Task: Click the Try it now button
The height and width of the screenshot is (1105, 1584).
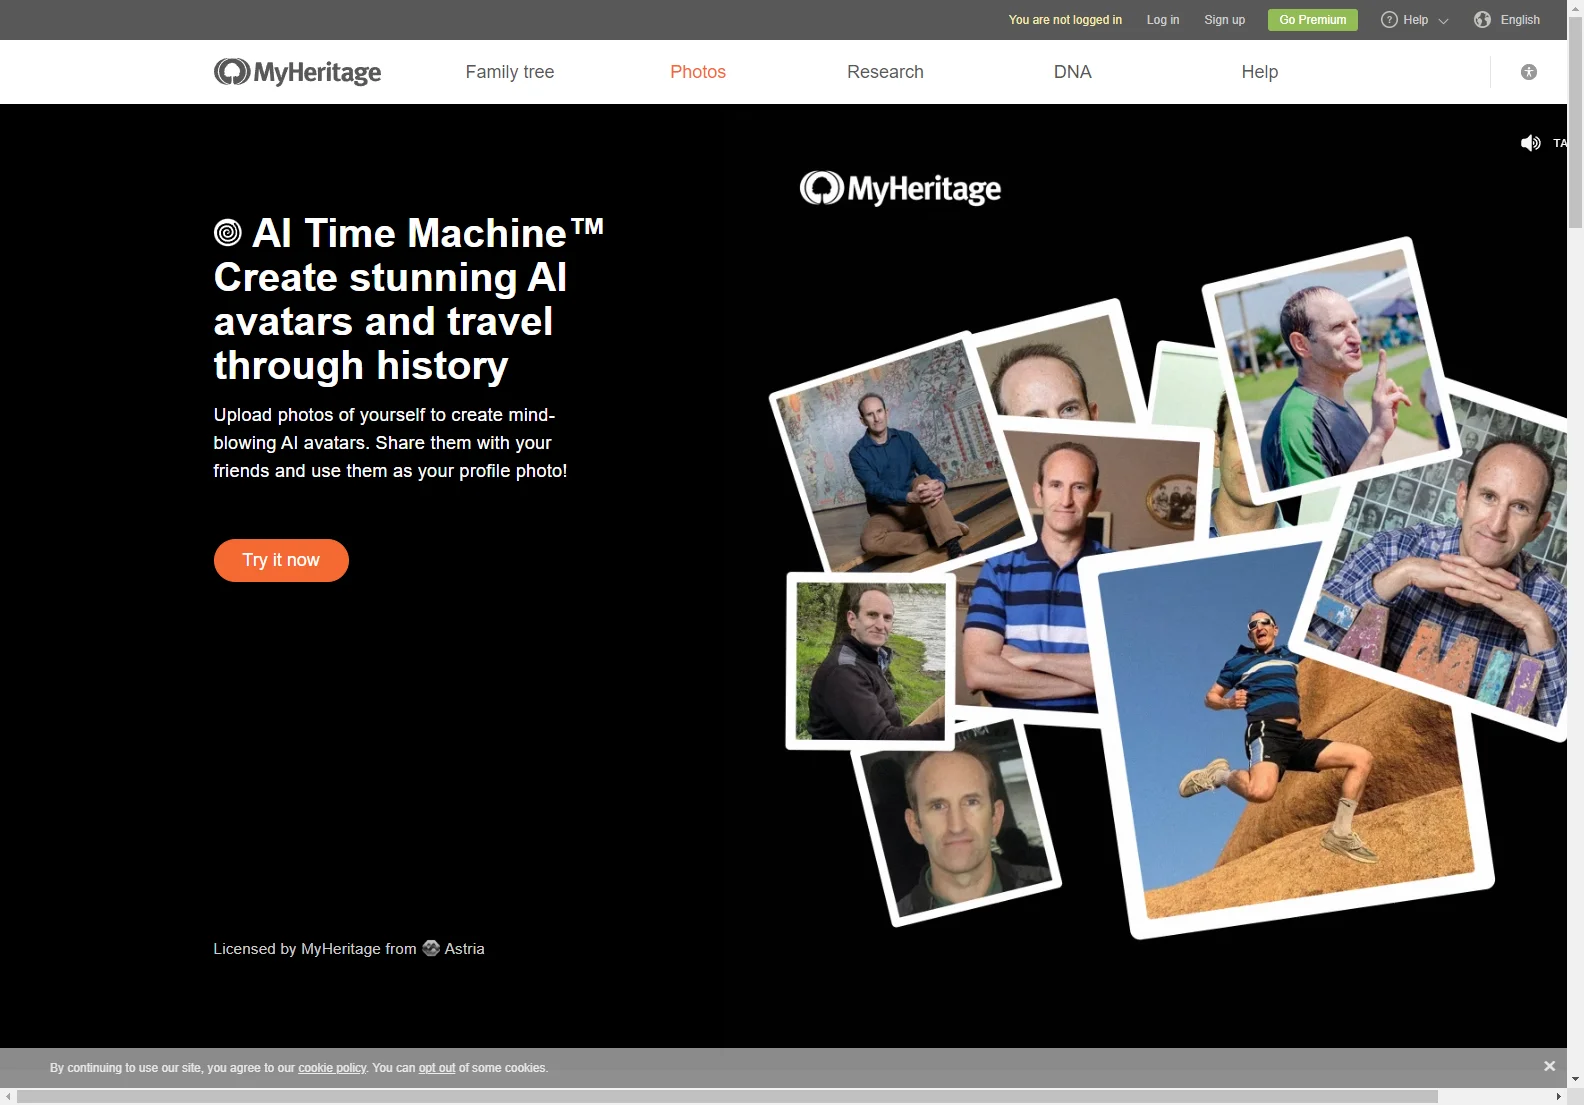Action: click(x=281, y=560)
